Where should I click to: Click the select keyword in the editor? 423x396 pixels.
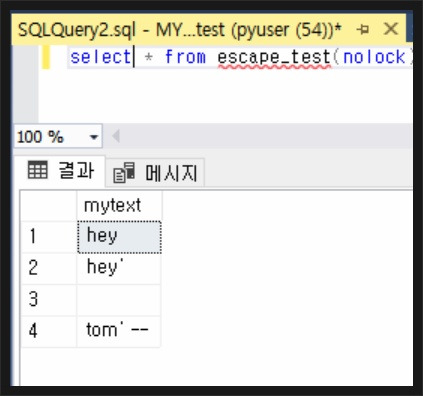(x=101, y=57)
